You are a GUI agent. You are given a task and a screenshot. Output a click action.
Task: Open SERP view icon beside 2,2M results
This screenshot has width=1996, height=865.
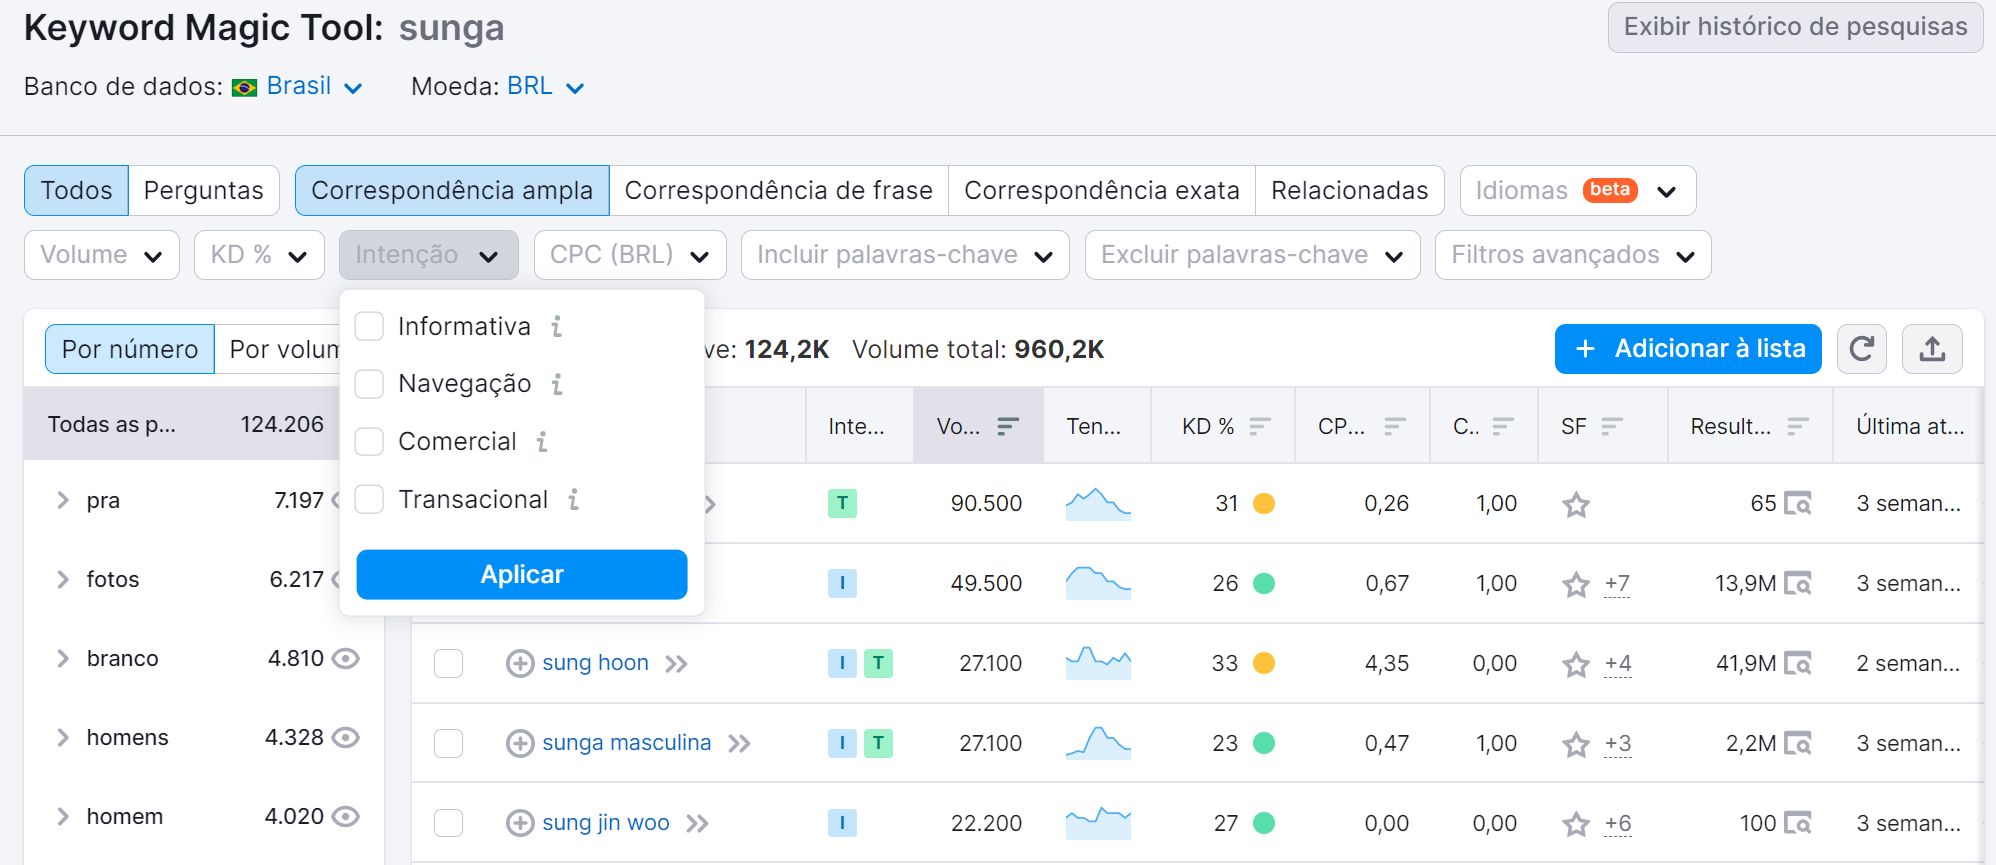click(x=1798, y=743)
